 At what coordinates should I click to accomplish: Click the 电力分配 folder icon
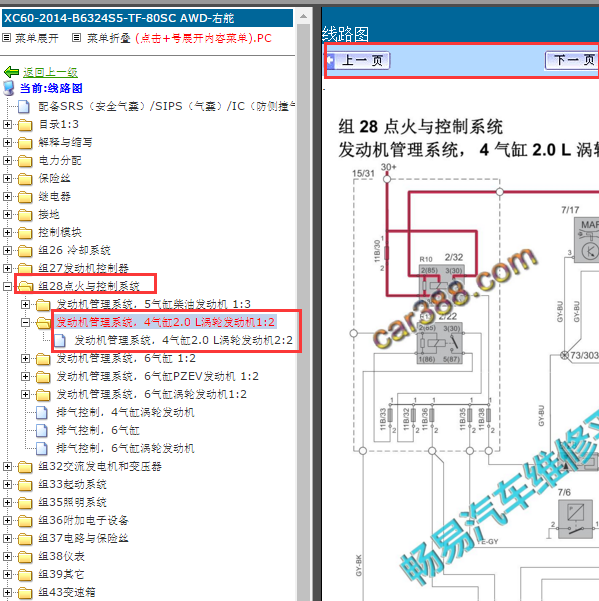[x=25, y=161]
